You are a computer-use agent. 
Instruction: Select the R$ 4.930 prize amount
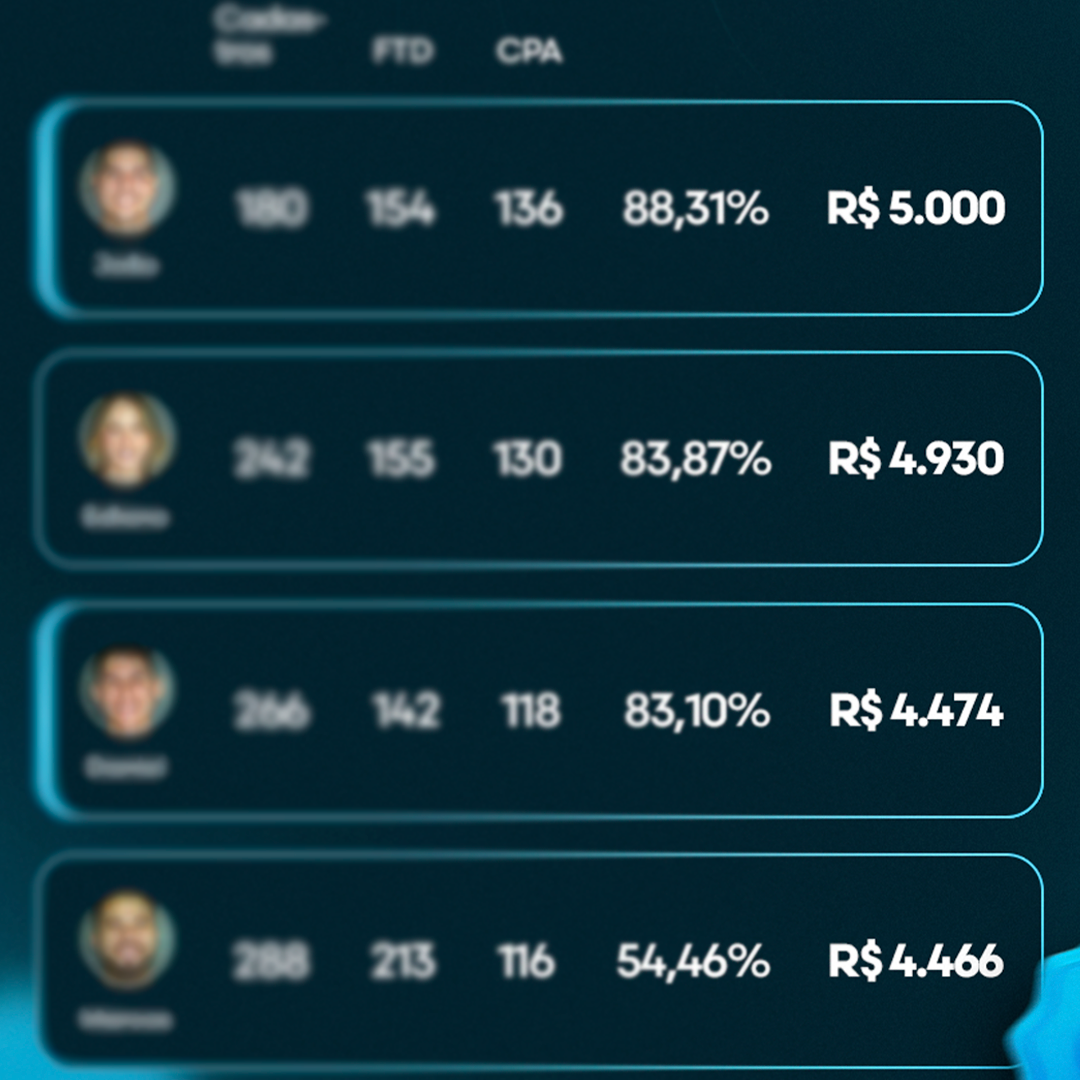pyautogui.click(x=916, y=460)
